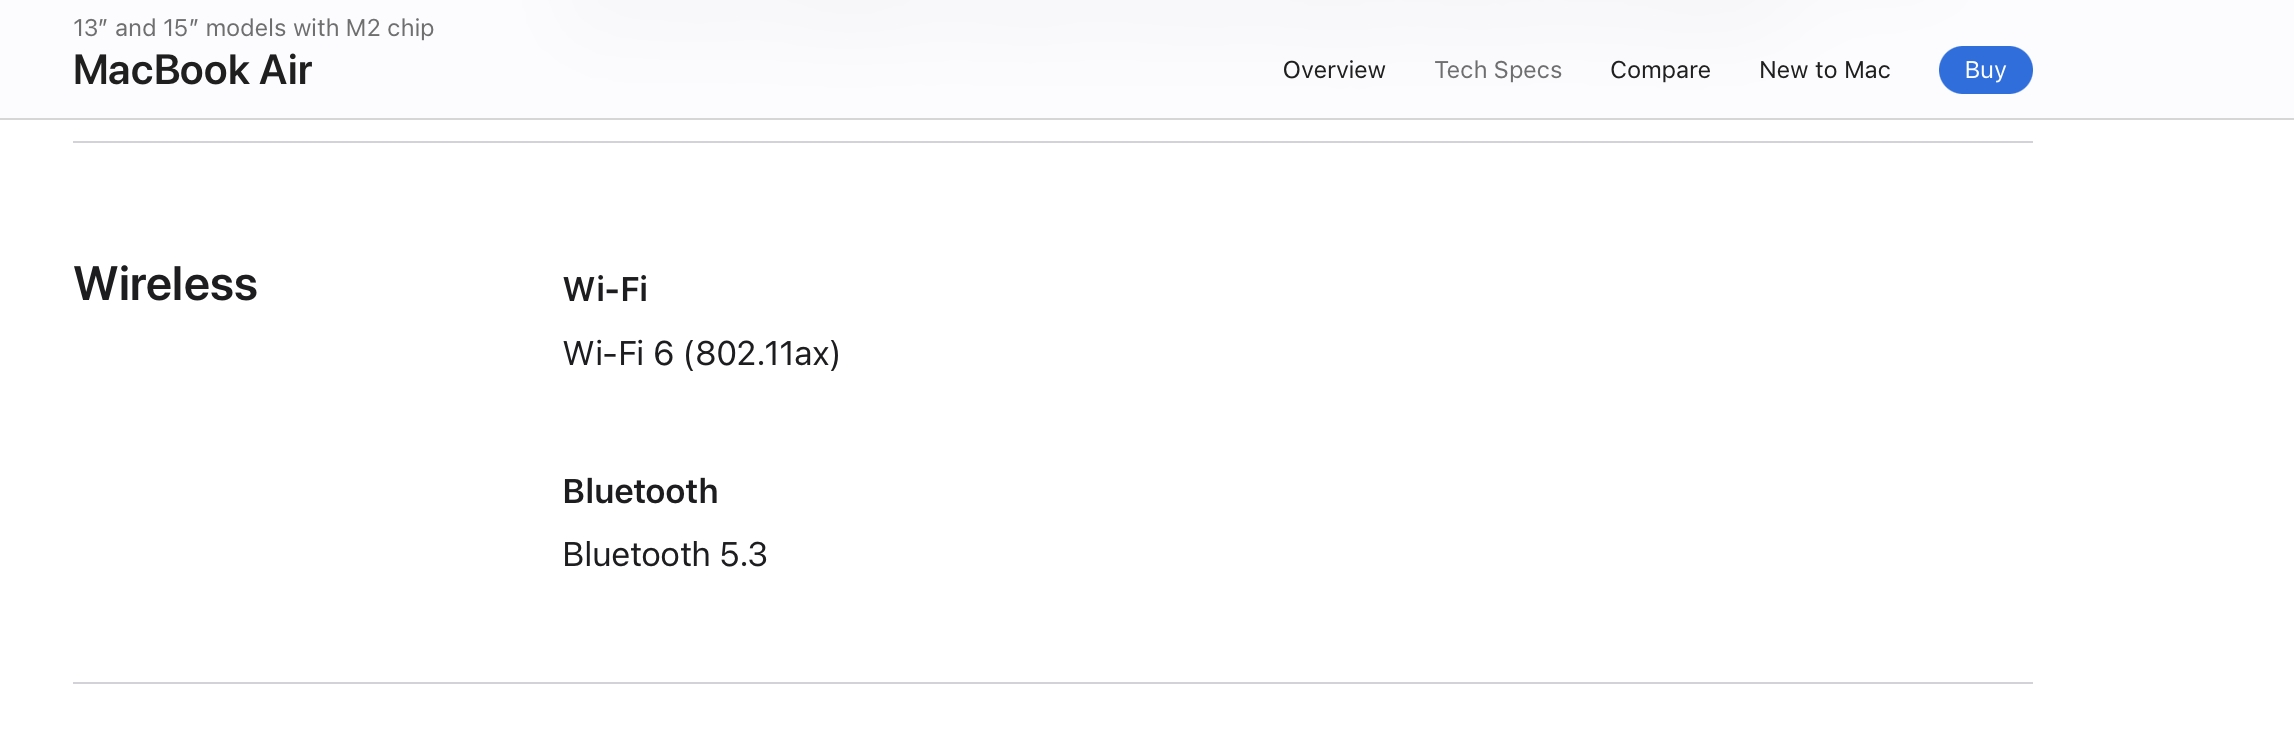Open the New to Mac link
Screen dimensions: 2294x736
[1824, 70]
